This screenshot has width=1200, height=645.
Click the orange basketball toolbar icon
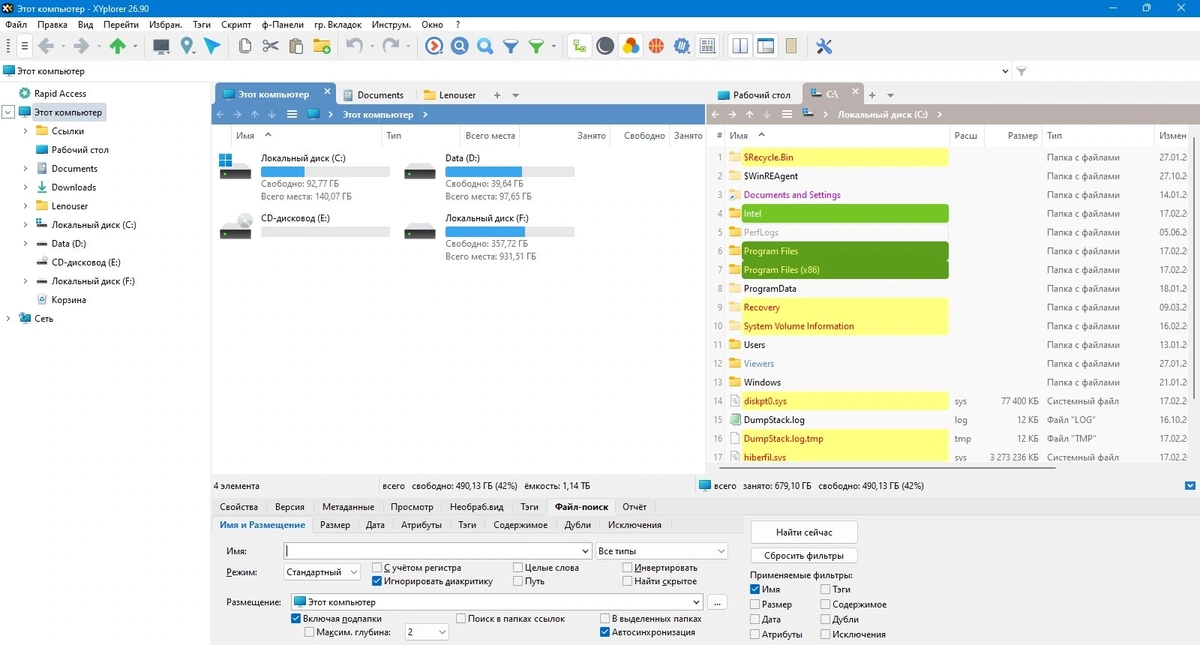coord(656,46)
